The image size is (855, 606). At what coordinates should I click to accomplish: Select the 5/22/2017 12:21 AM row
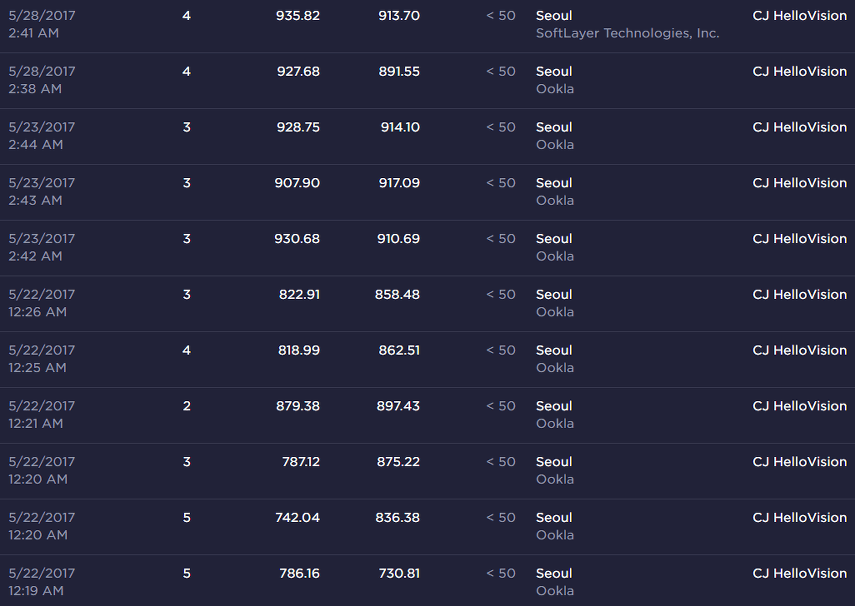click(428, 415)
